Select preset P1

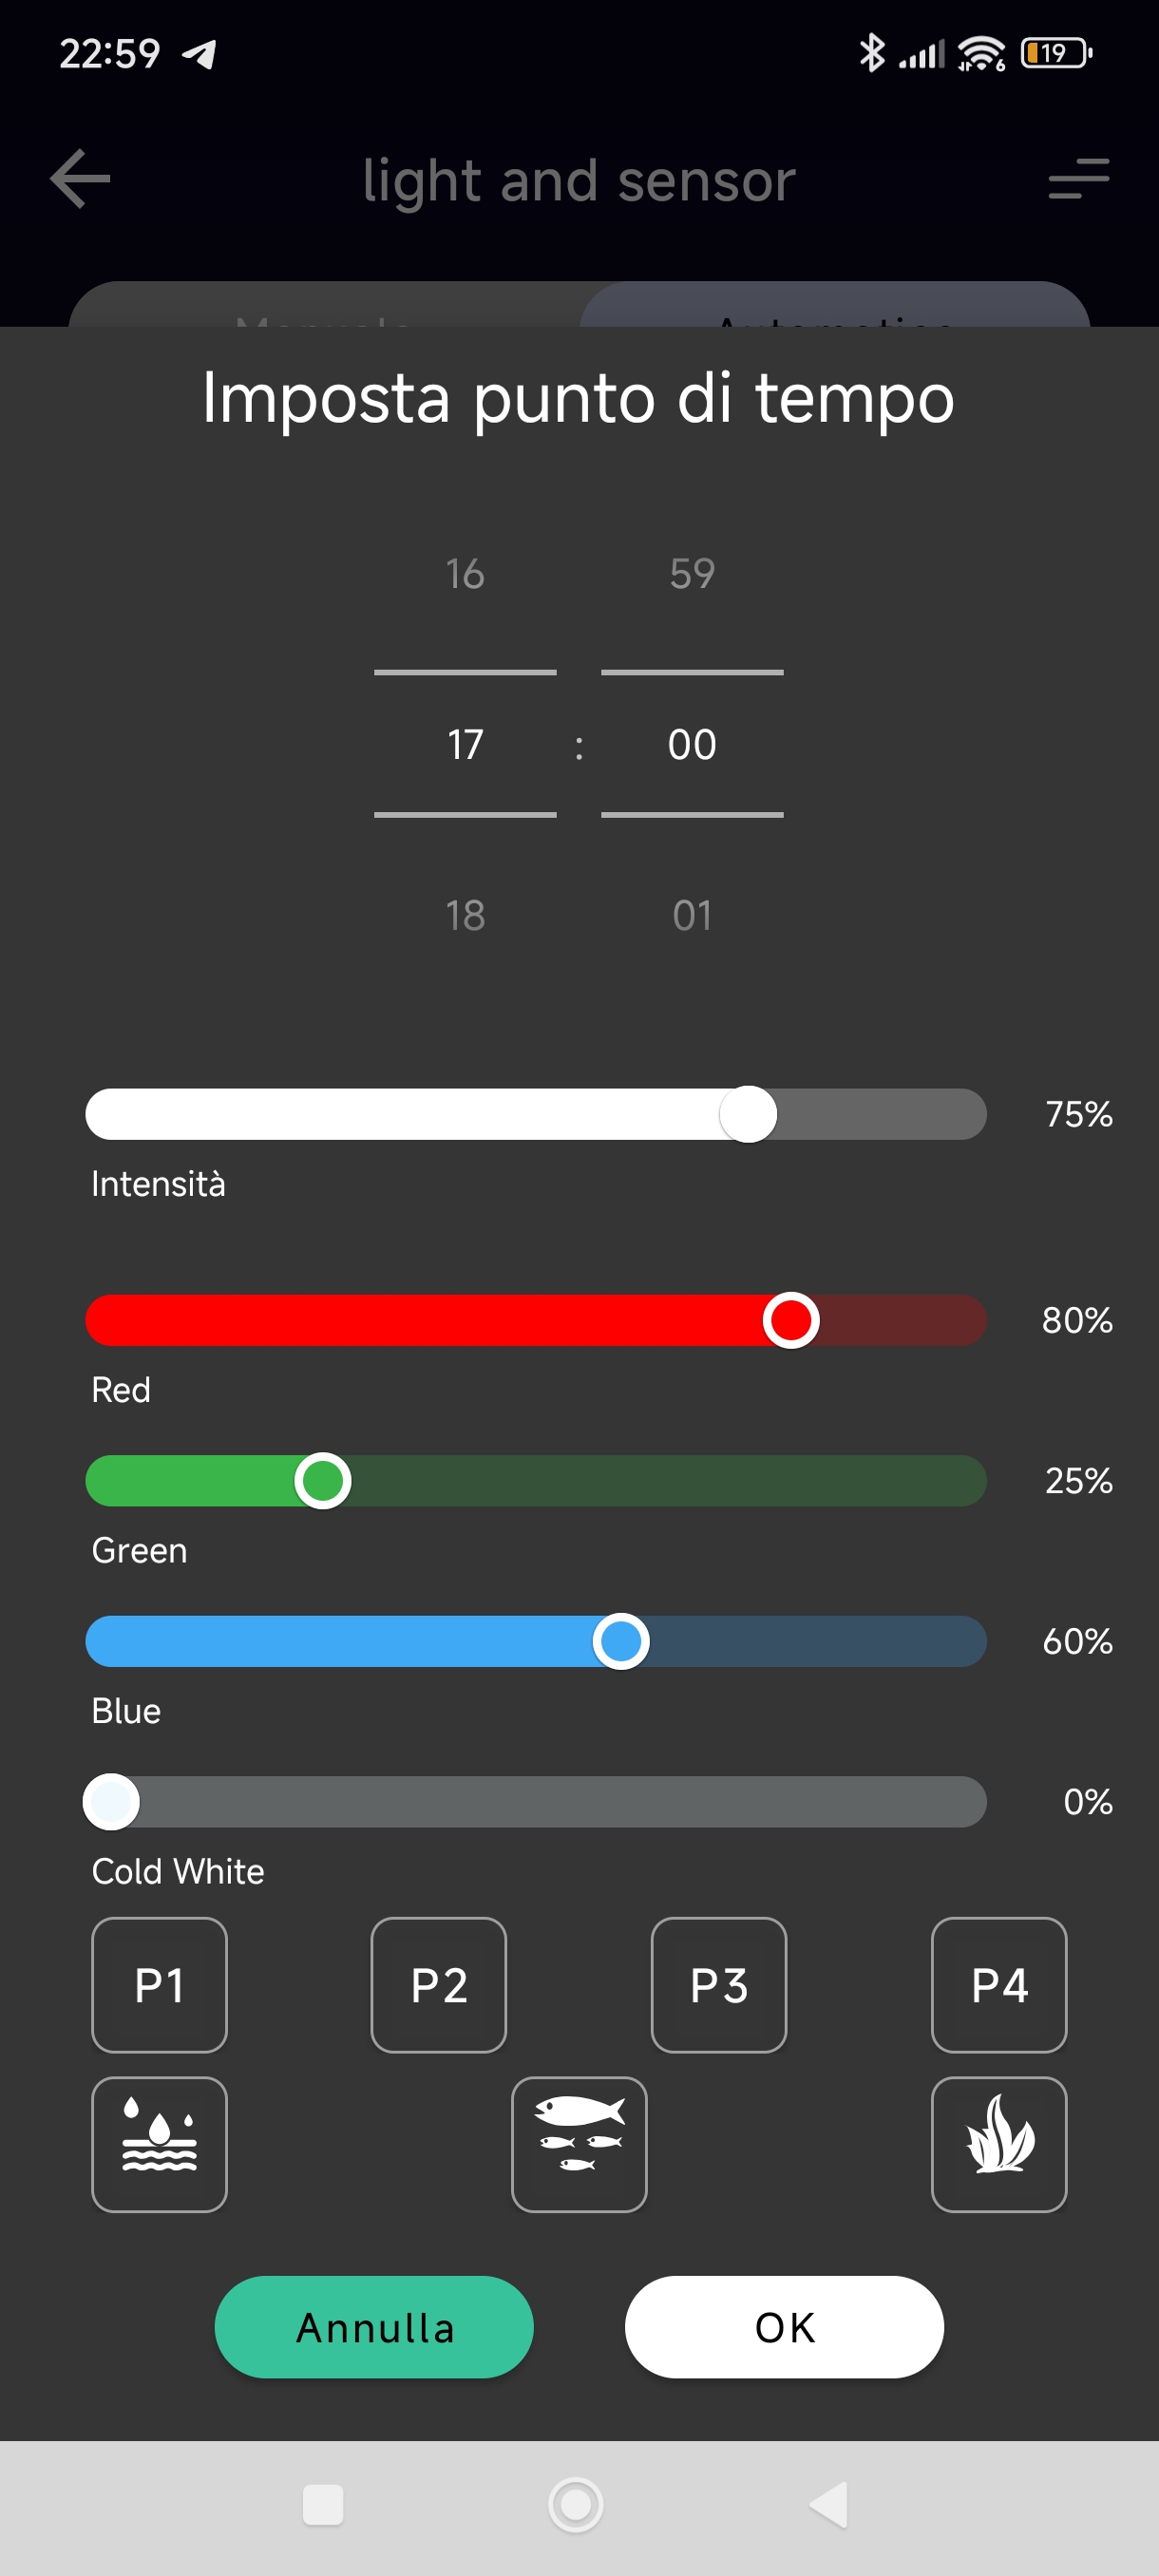point(159,1985)
